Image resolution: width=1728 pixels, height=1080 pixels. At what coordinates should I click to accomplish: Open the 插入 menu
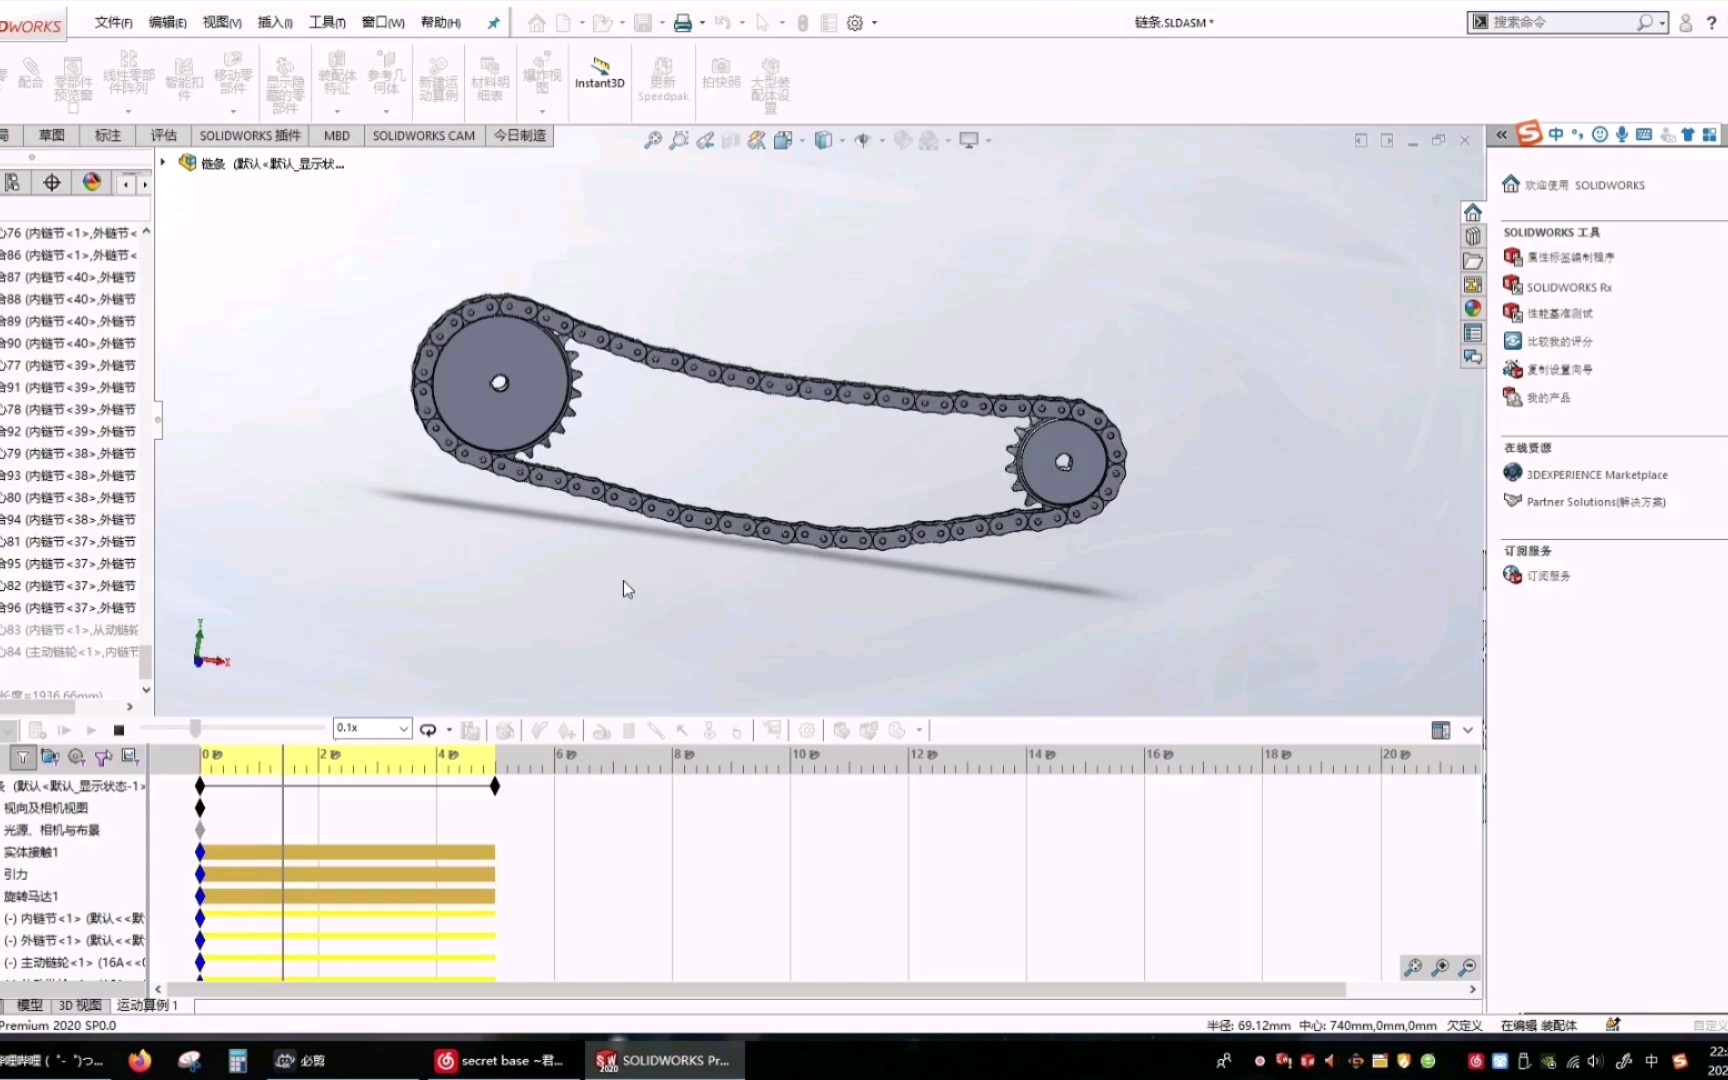[x=274, y=21]
